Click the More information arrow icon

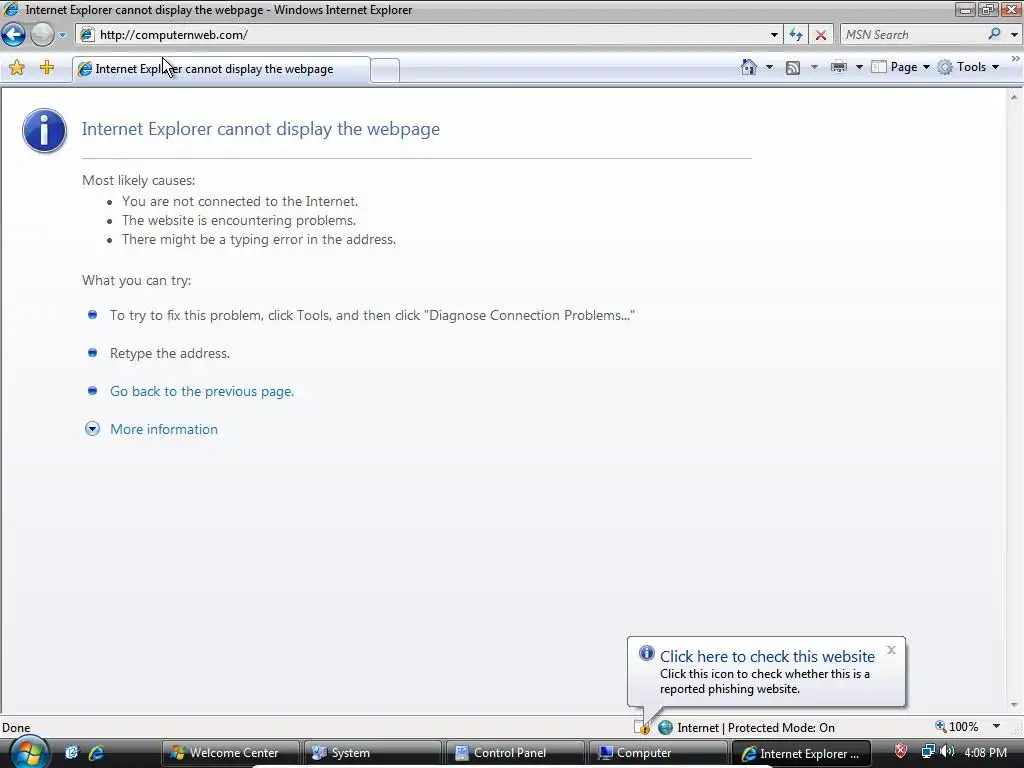coord(93,429)
